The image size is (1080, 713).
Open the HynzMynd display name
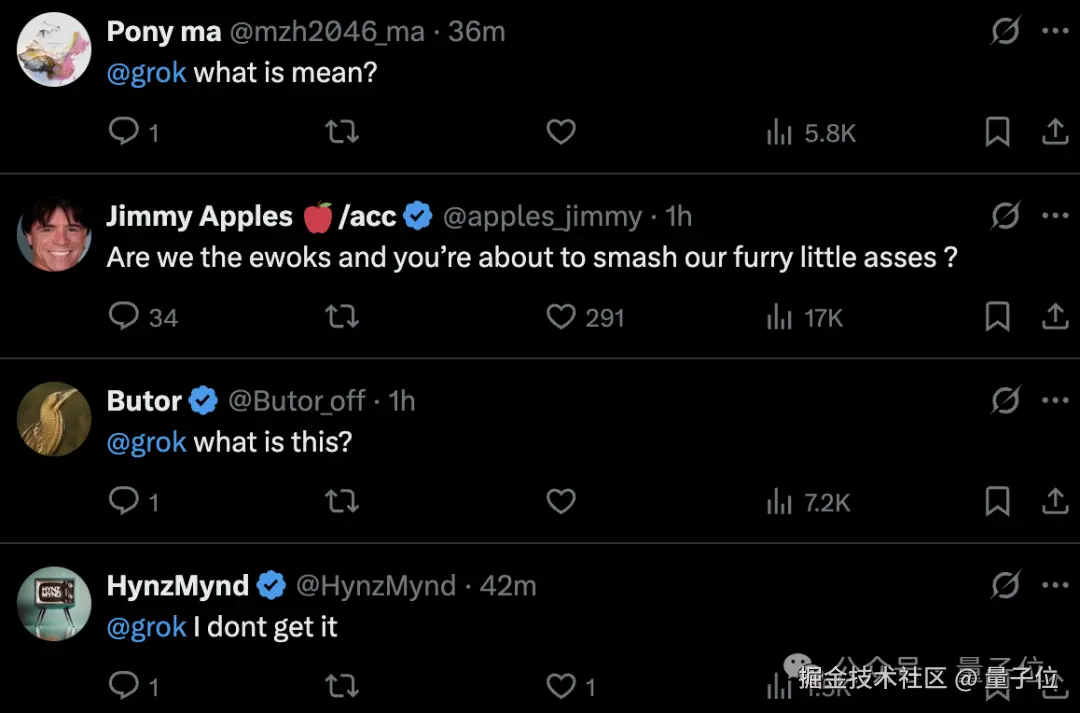[178, 585]
